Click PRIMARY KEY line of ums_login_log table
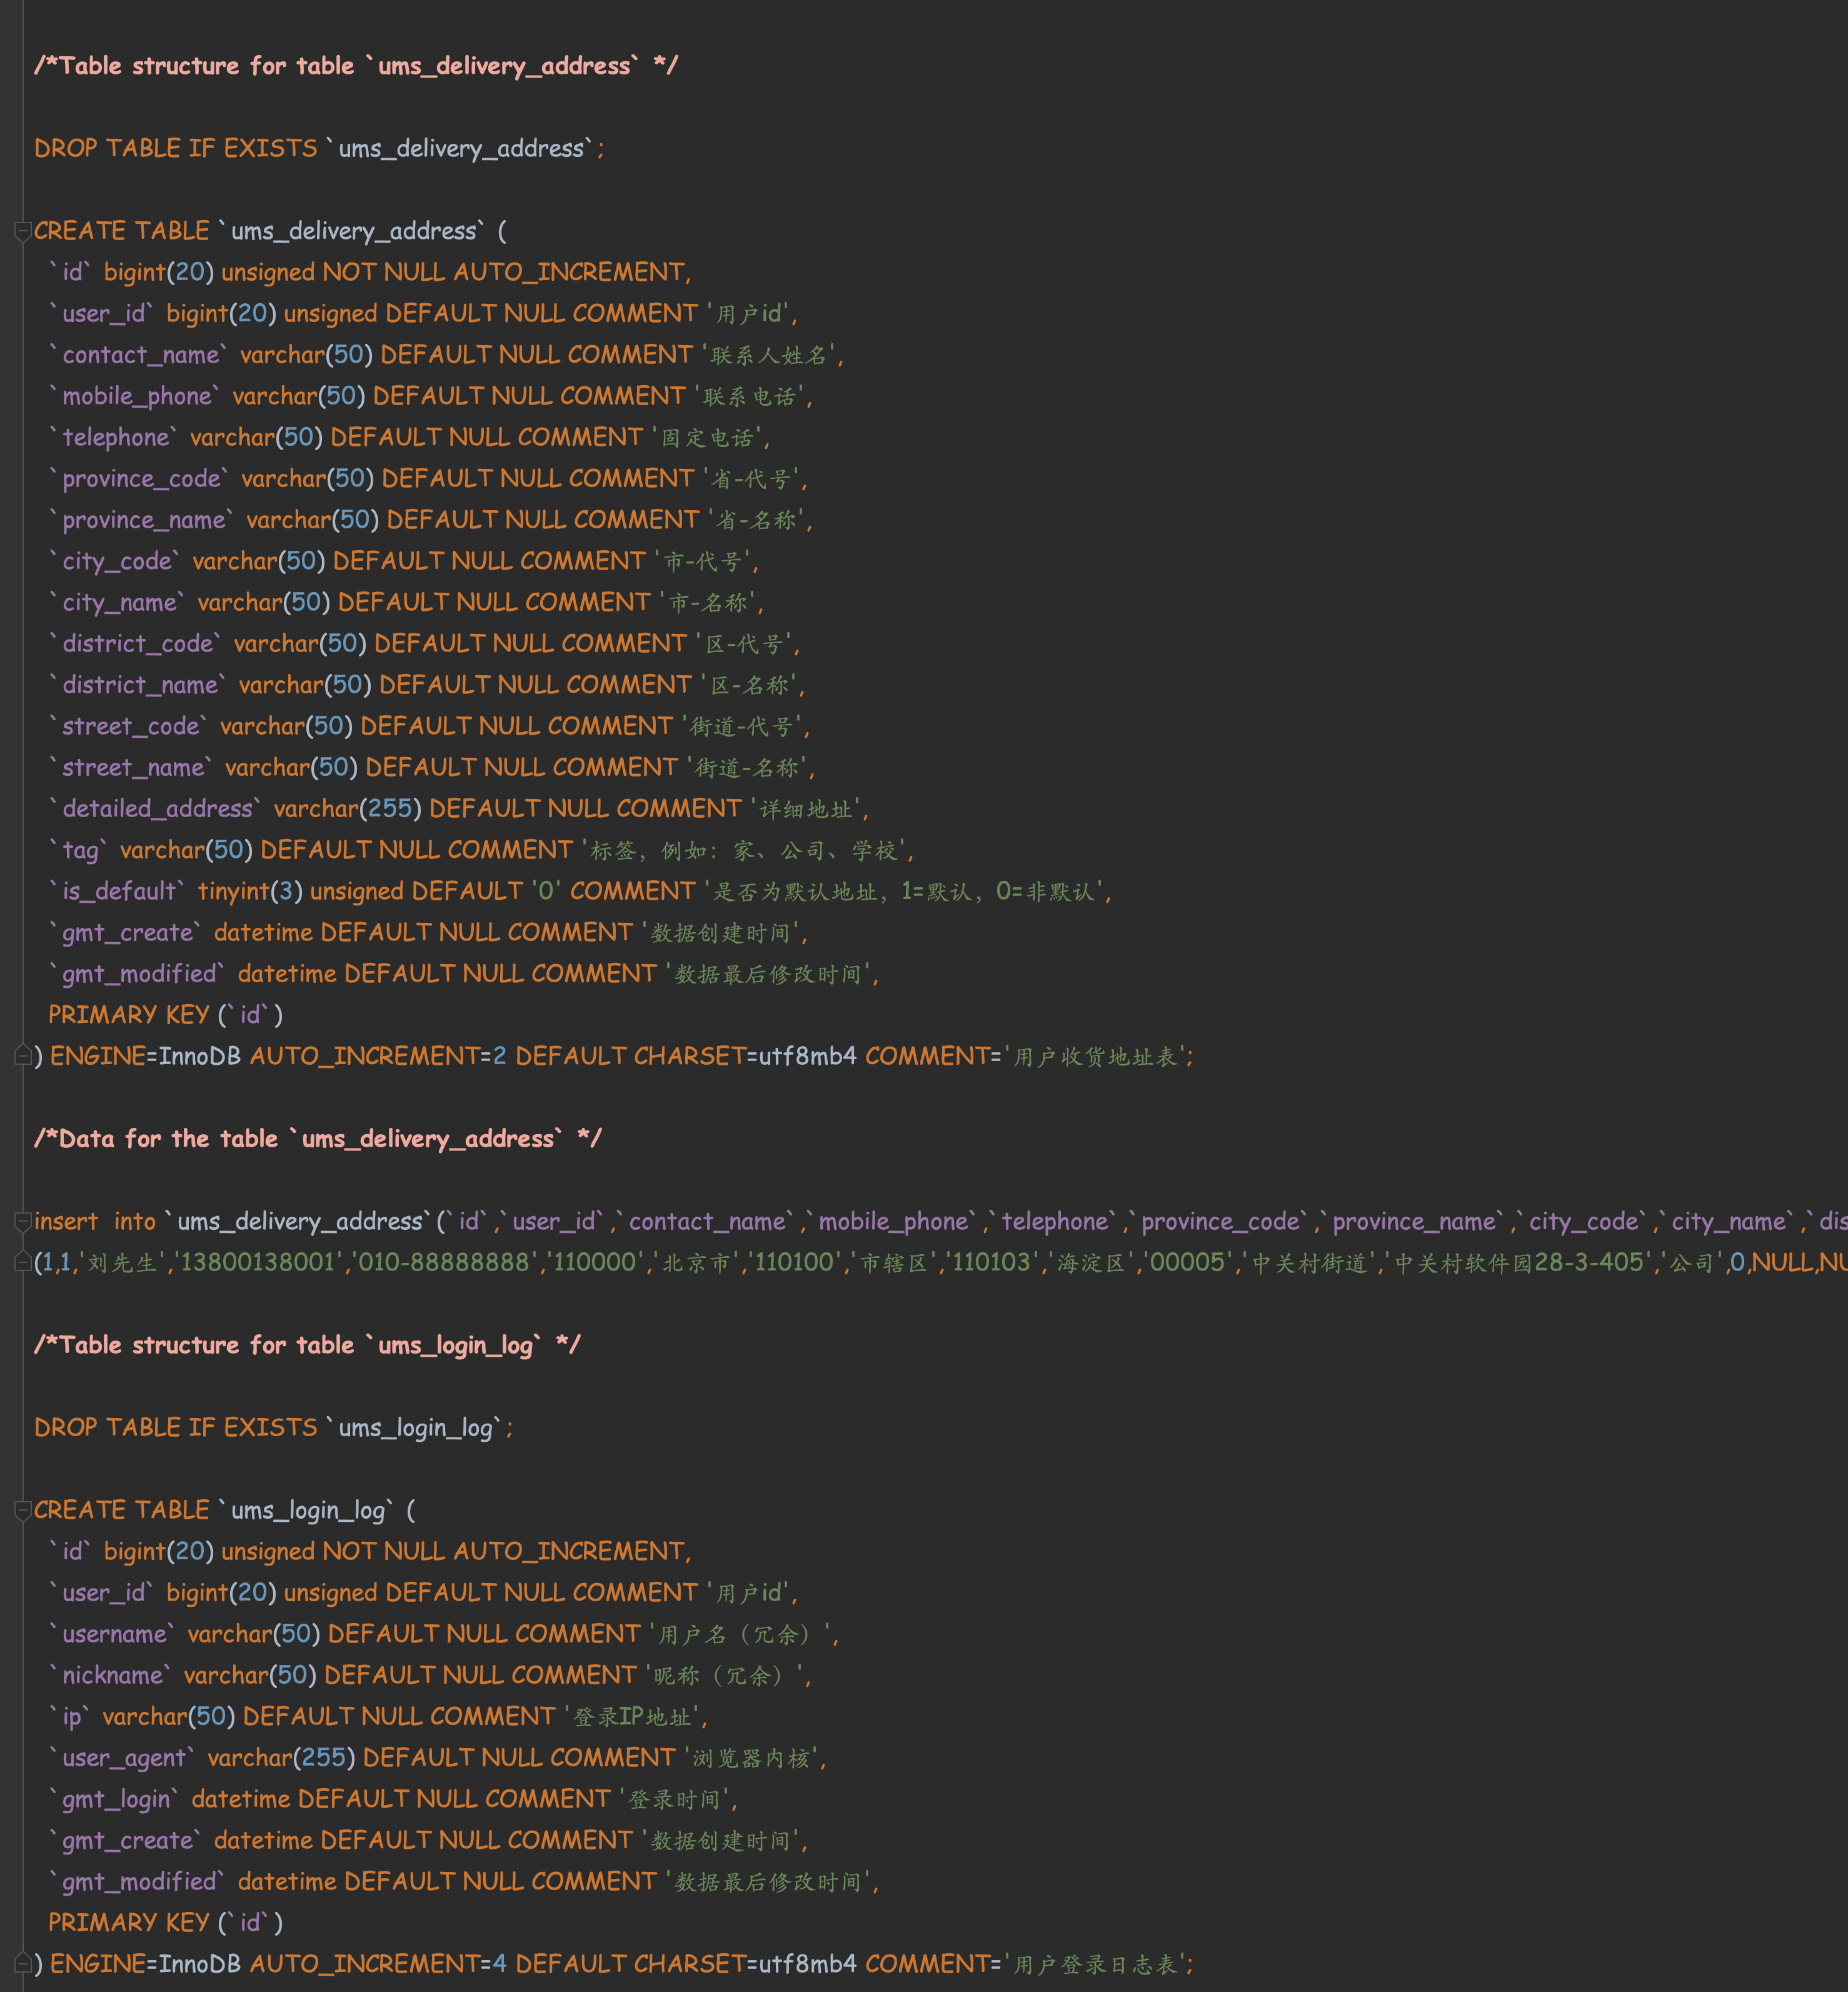 [x=166, y=1922]
